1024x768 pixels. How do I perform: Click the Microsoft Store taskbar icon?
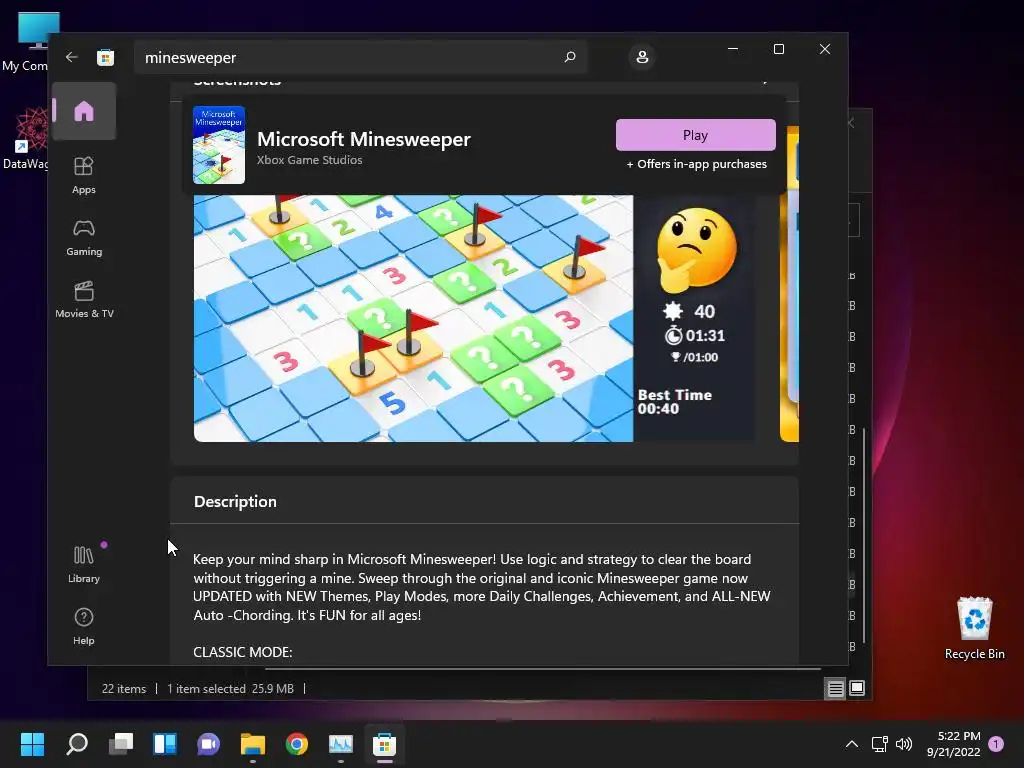[385, 744]
